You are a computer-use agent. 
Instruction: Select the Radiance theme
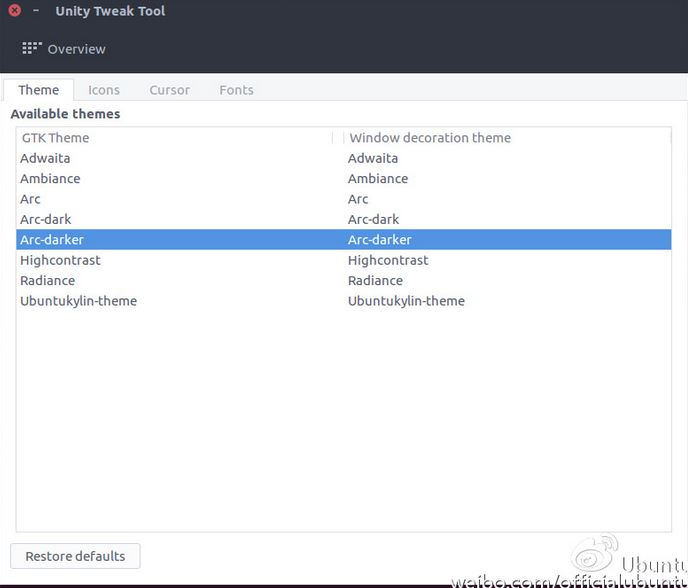(47, 281)
